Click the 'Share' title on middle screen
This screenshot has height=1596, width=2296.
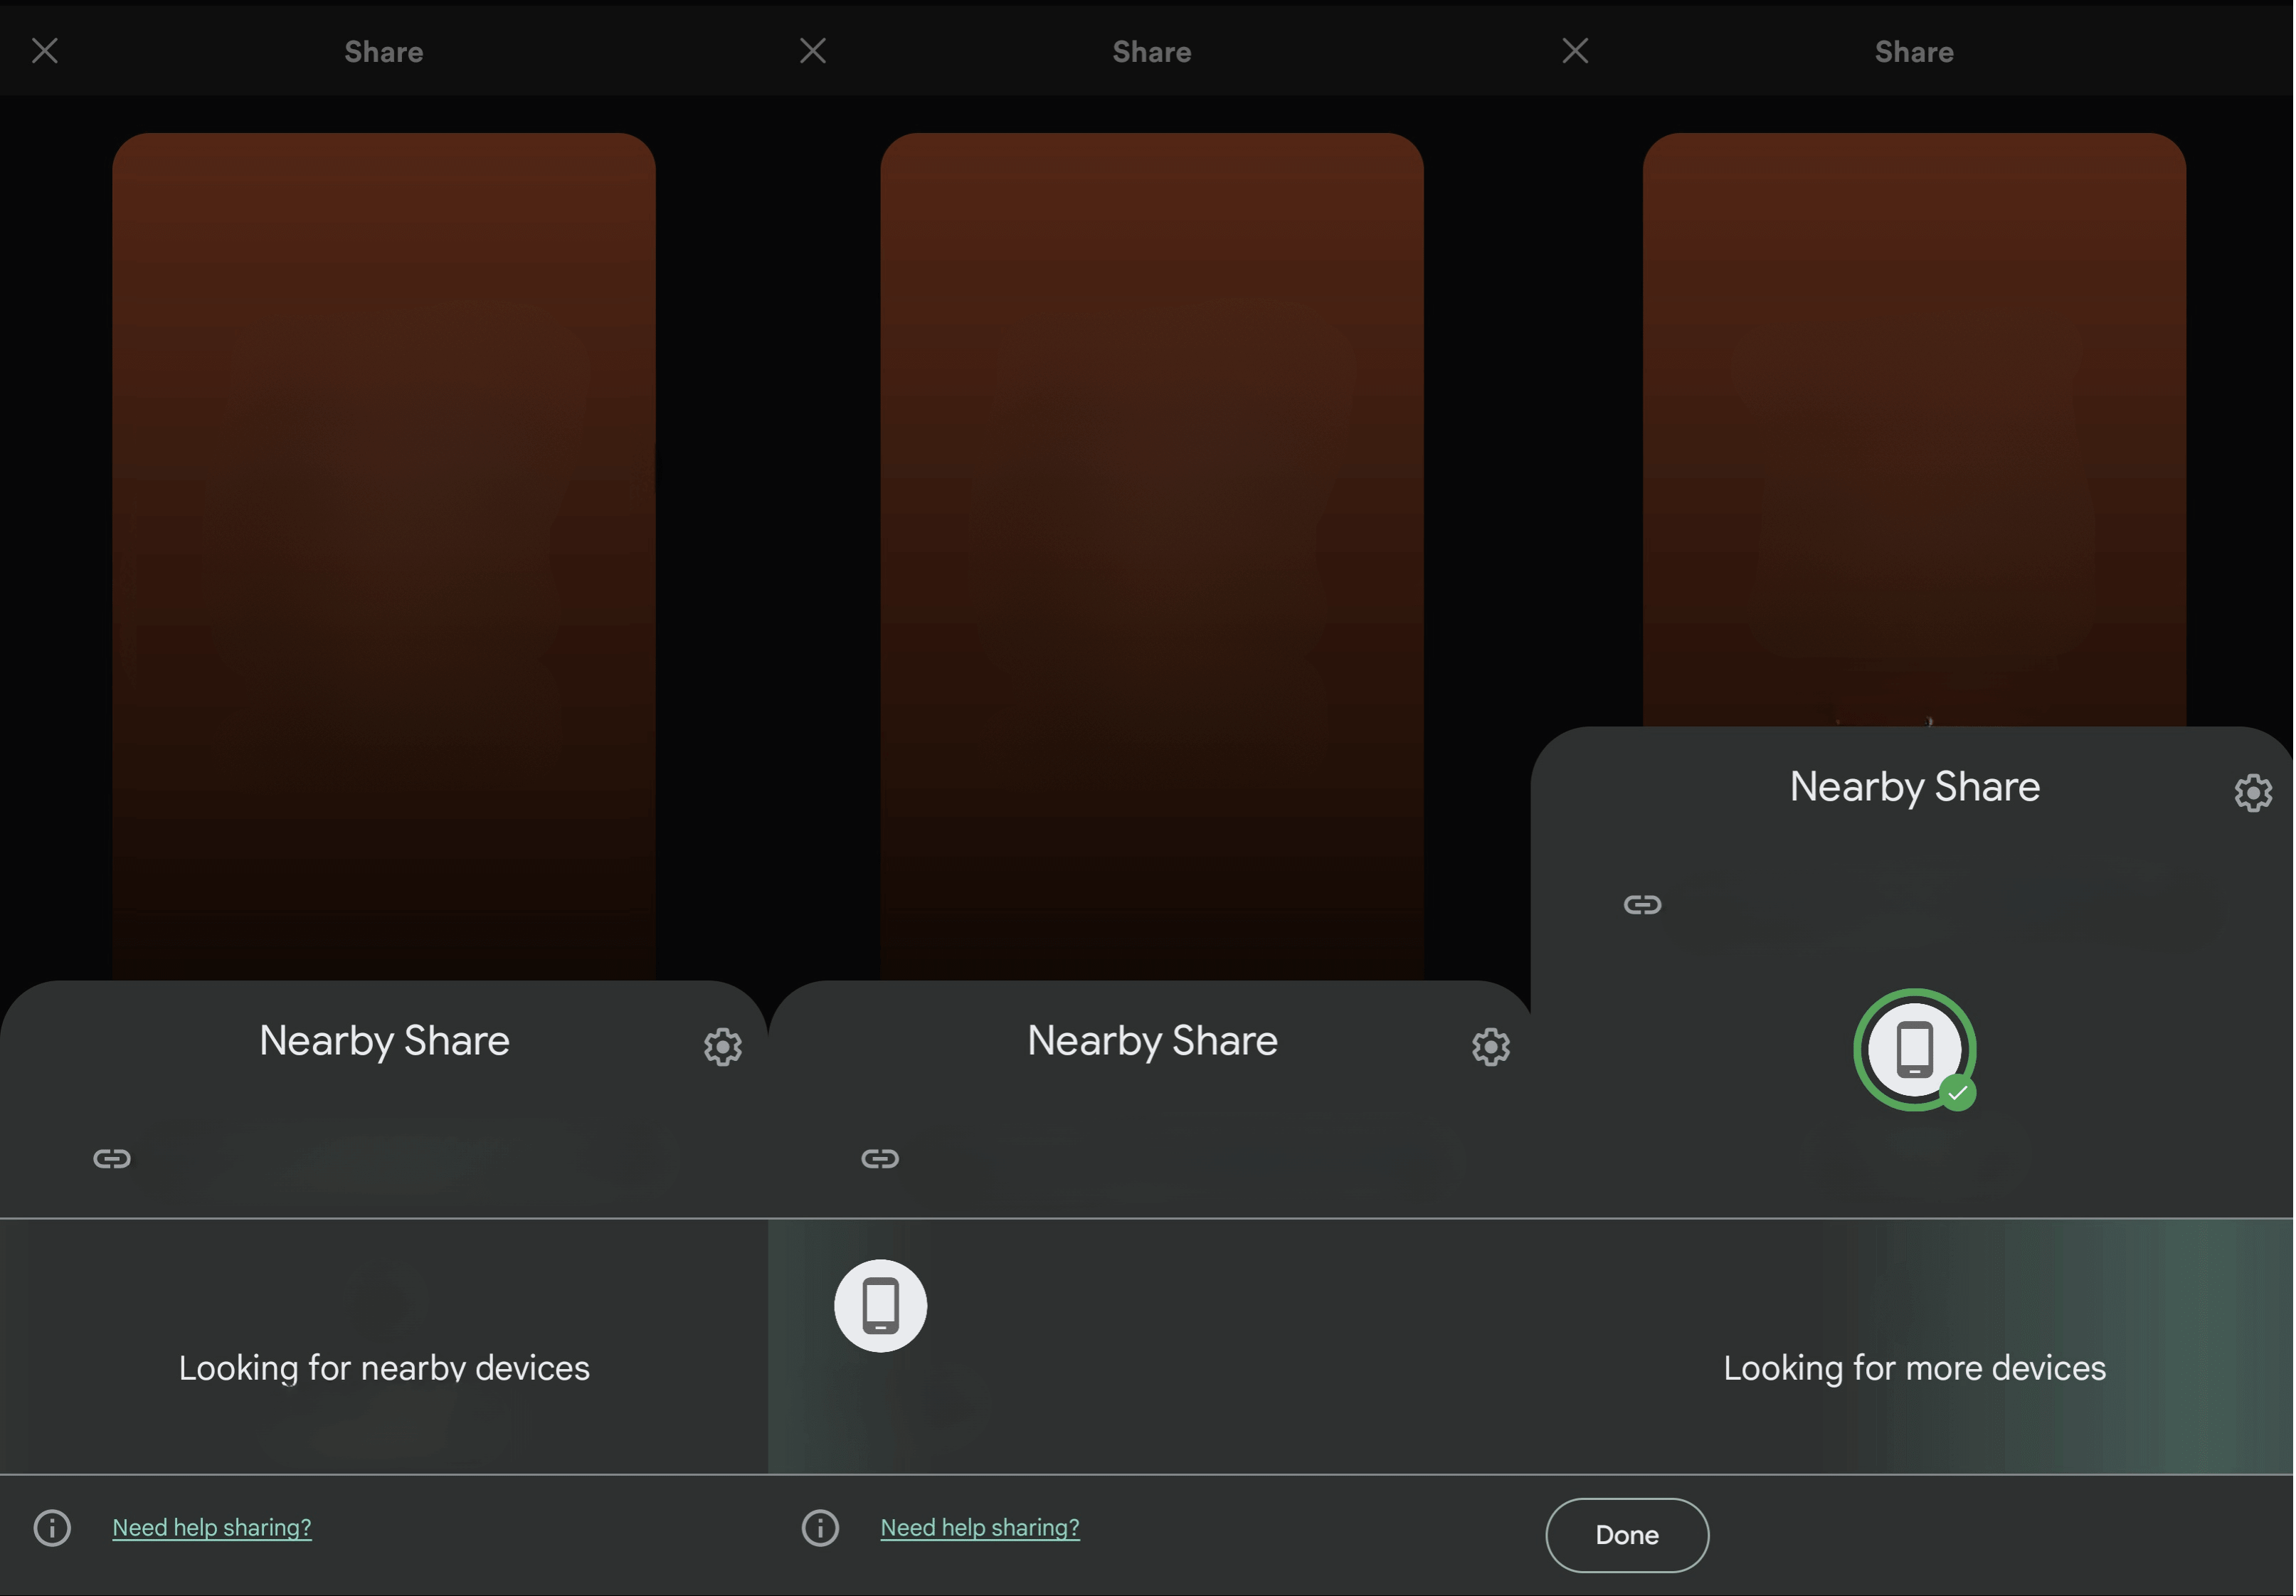[x=1152, y=52]
